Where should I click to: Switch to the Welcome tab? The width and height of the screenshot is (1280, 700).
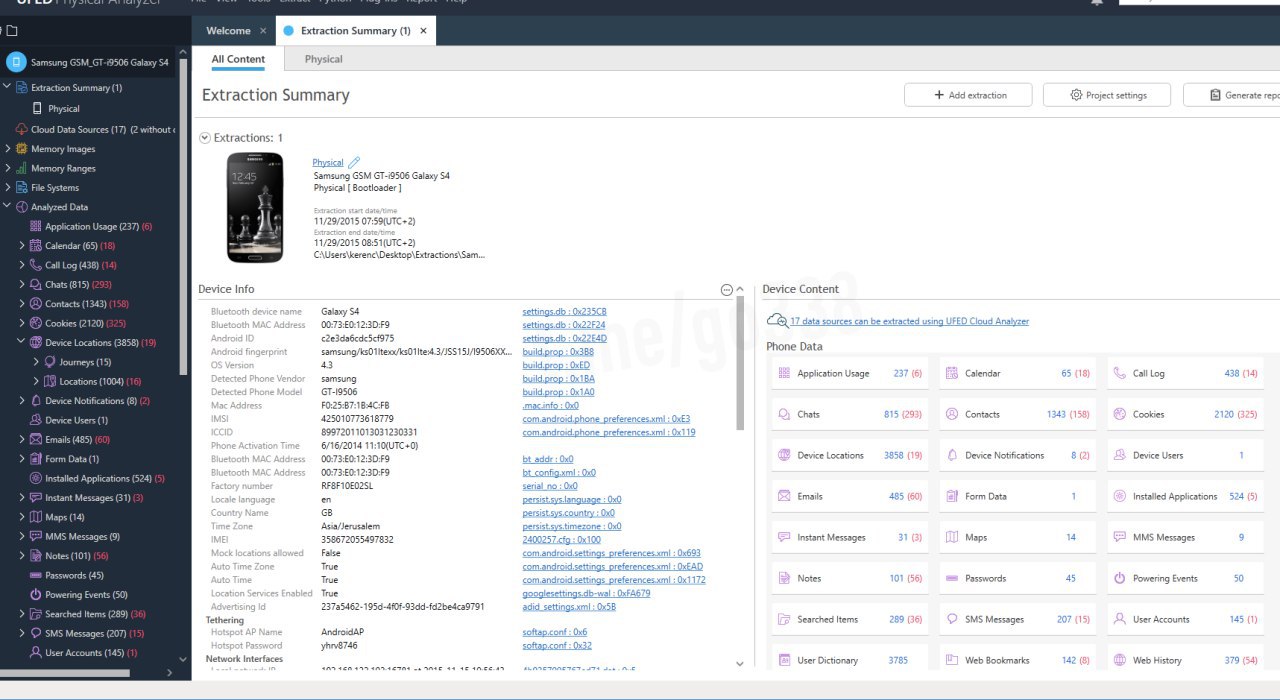click(x=228, y=31)
